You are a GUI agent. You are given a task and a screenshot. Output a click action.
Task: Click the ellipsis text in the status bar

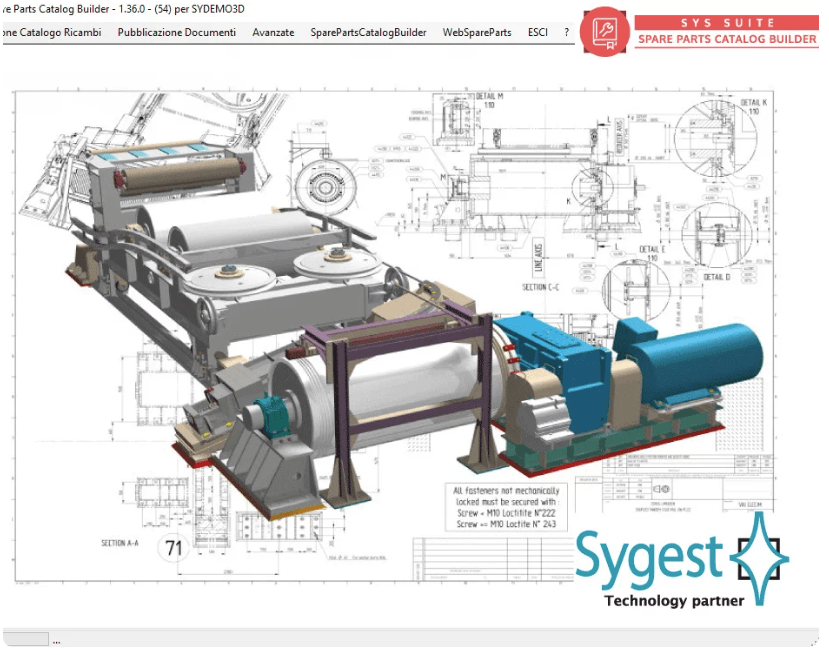click(x=57, y=641)
